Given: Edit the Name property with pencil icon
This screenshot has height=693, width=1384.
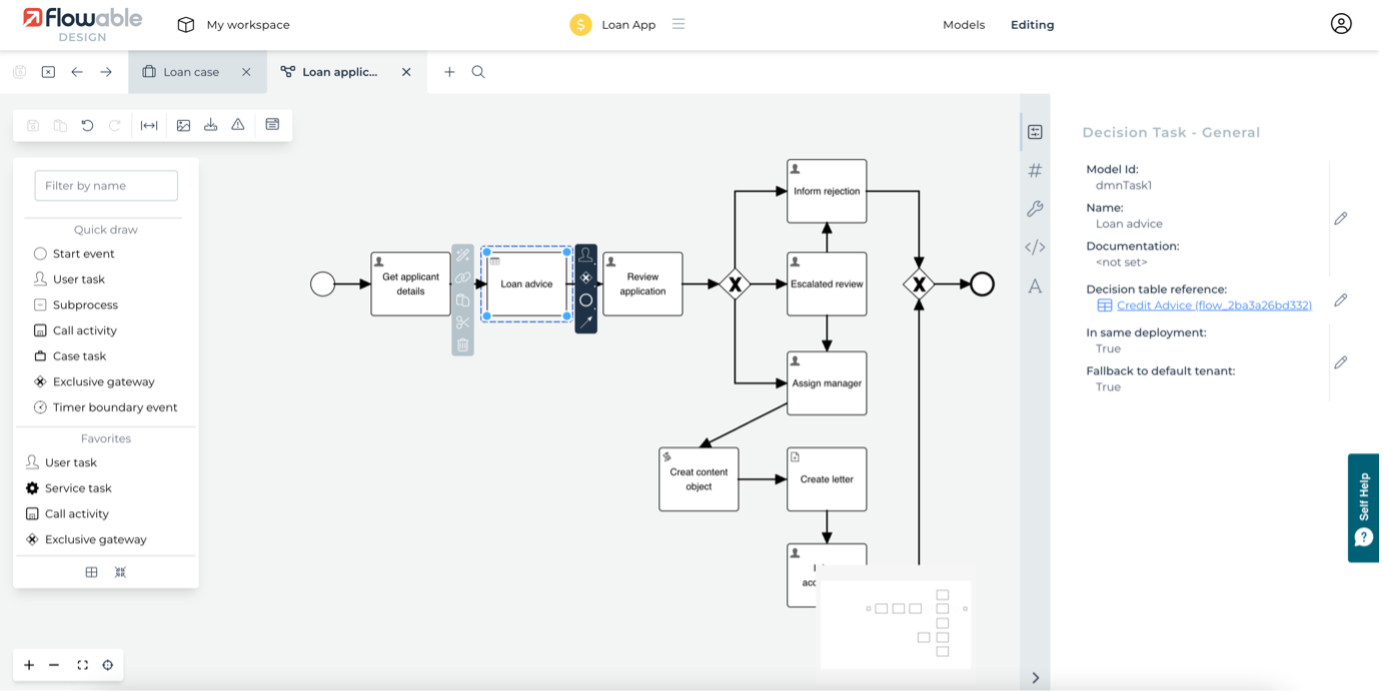Looking at the screenshot, I should tap(1341, 218).
